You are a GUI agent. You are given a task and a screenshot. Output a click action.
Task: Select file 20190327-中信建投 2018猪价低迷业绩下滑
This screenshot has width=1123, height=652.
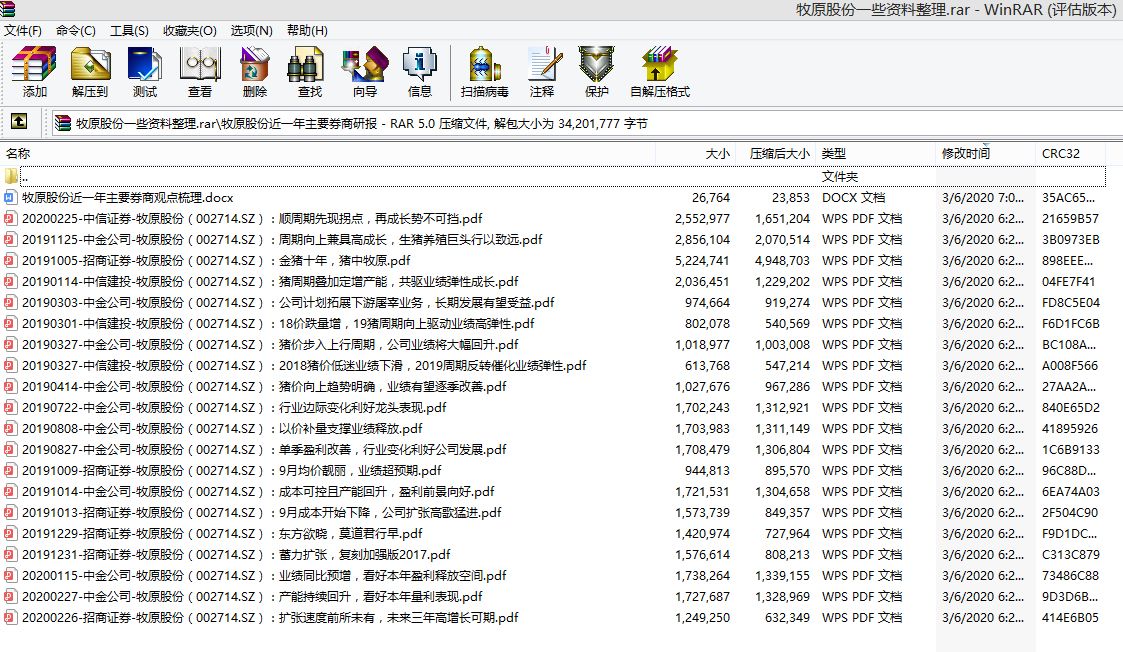[x=304, y=365]
